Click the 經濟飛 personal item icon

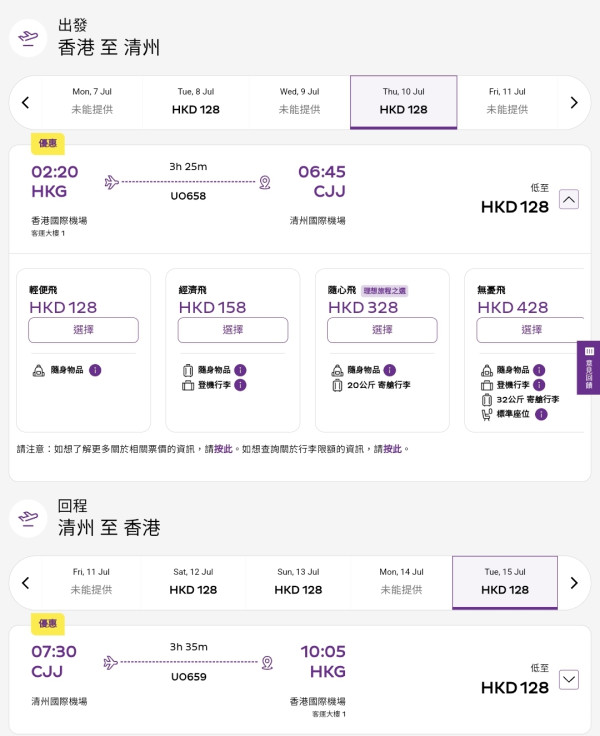click(188, 370)
